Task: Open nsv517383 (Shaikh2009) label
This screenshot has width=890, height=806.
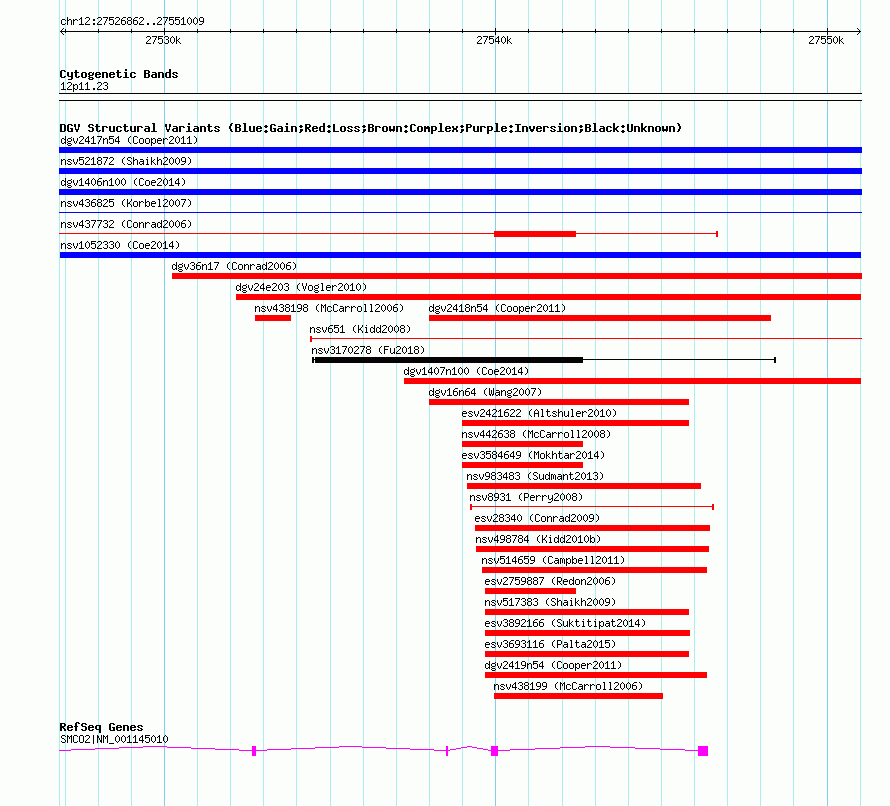Action: tap(550, 602)
